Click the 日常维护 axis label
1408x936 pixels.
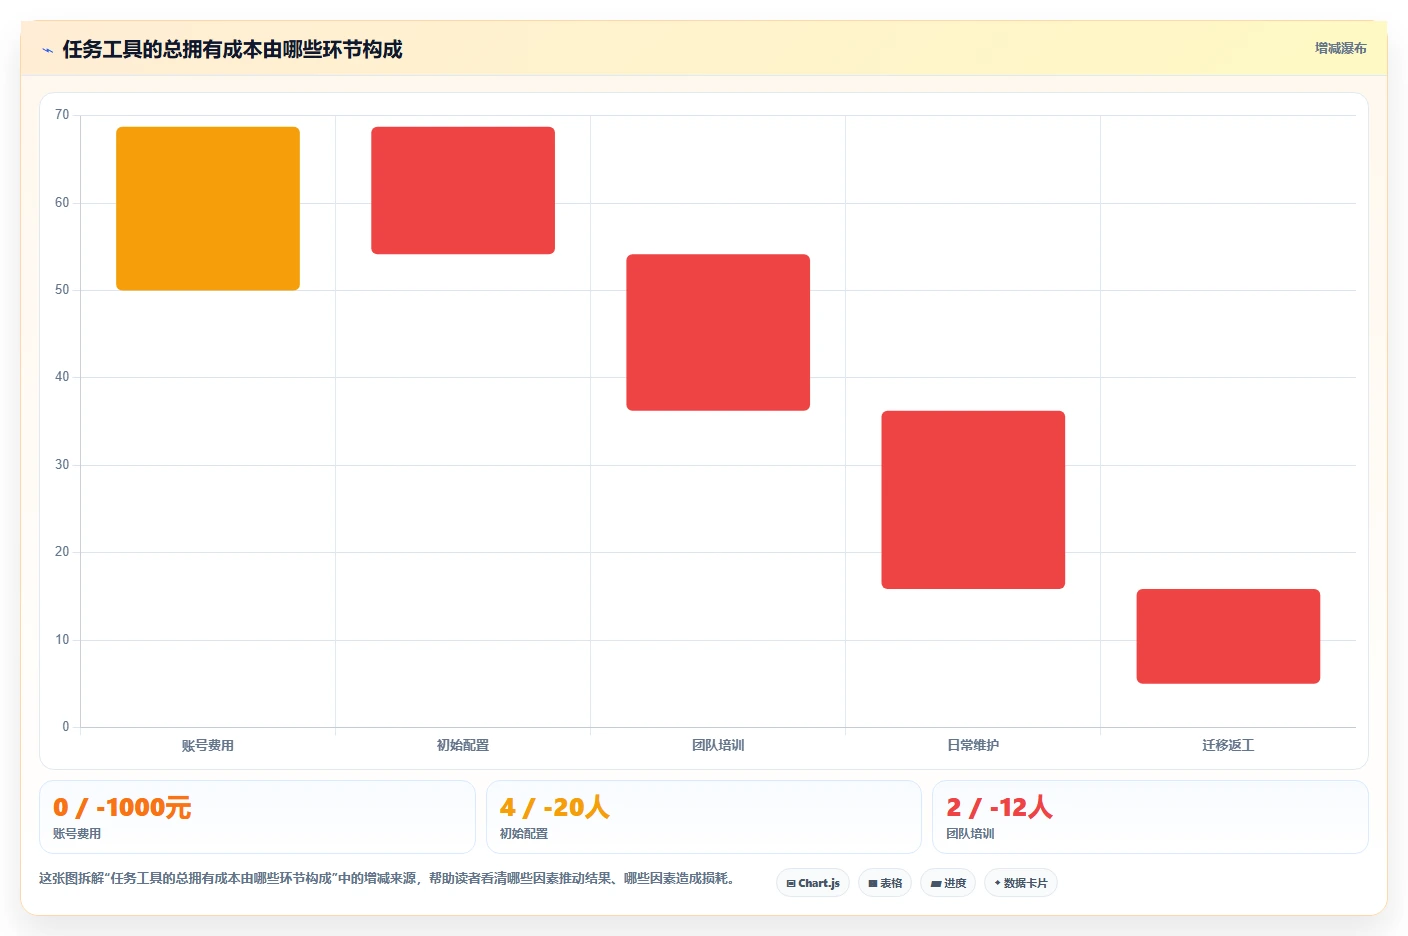(973, 745)
